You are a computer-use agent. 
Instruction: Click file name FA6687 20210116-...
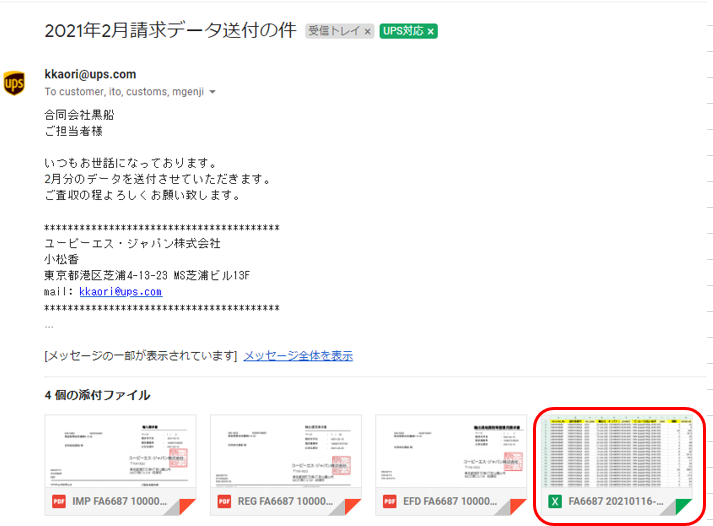point(616,501)
